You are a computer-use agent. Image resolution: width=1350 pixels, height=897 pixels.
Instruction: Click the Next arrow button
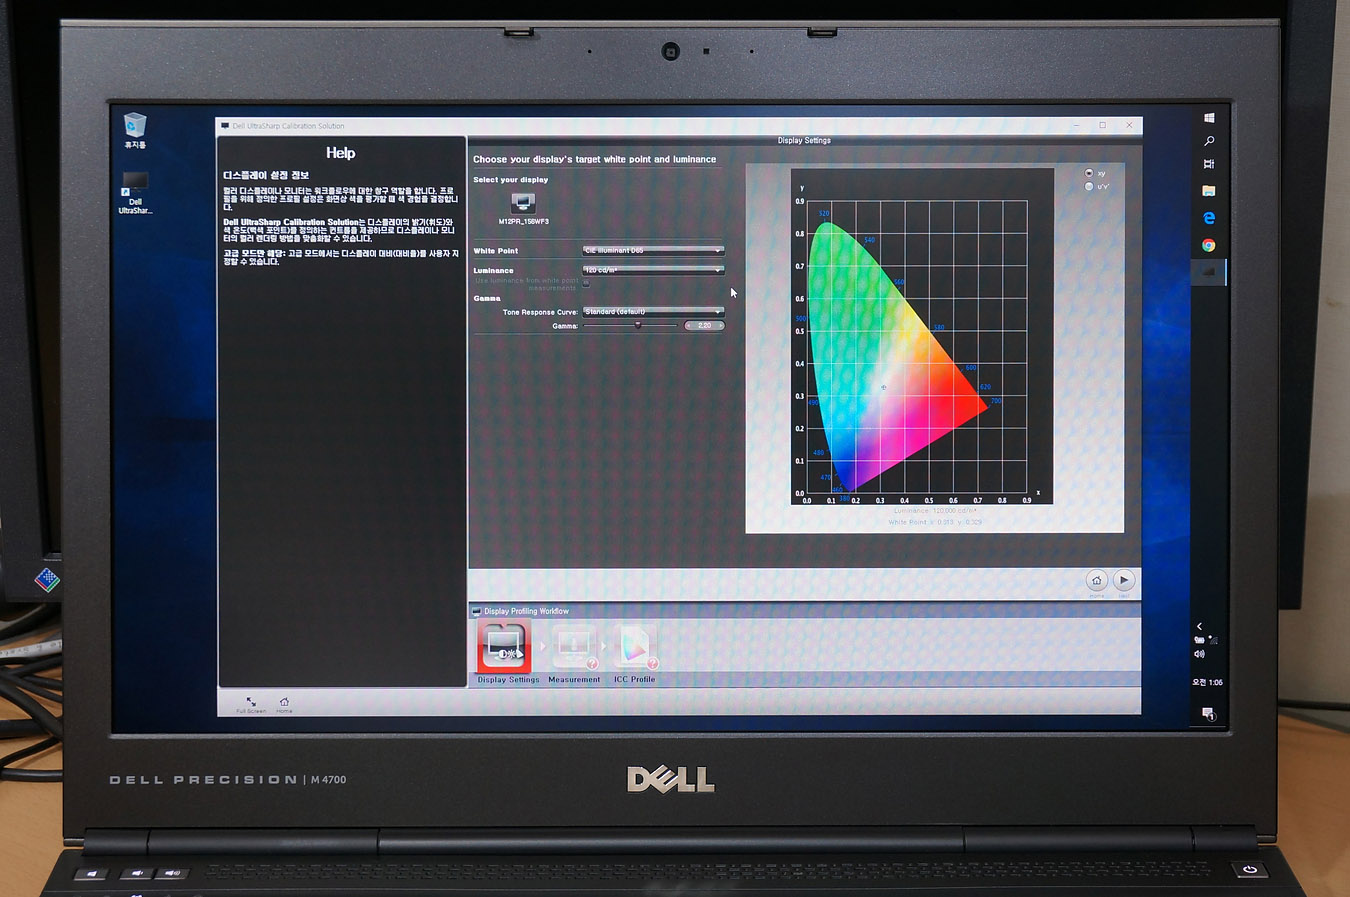click(x=1124, y=580)
